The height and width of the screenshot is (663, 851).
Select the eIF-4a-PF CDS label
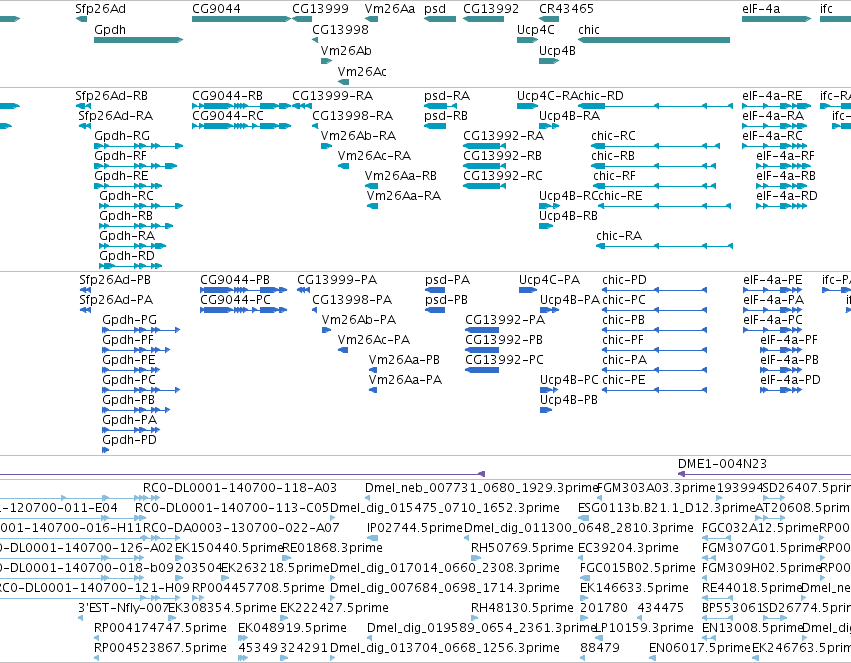789,340
